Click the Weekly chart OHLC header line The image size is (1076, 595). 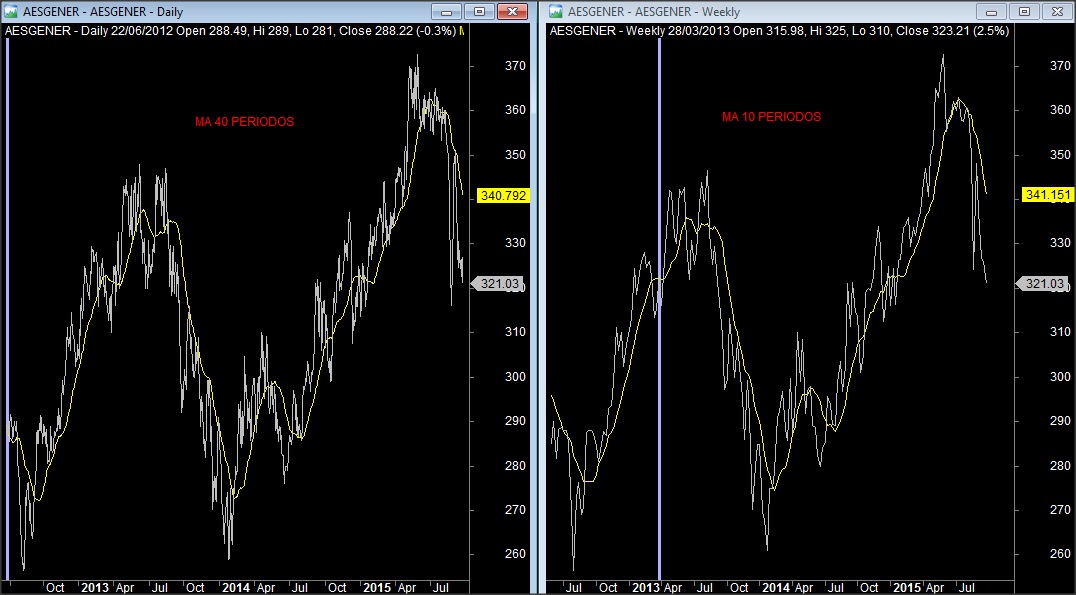779,31
